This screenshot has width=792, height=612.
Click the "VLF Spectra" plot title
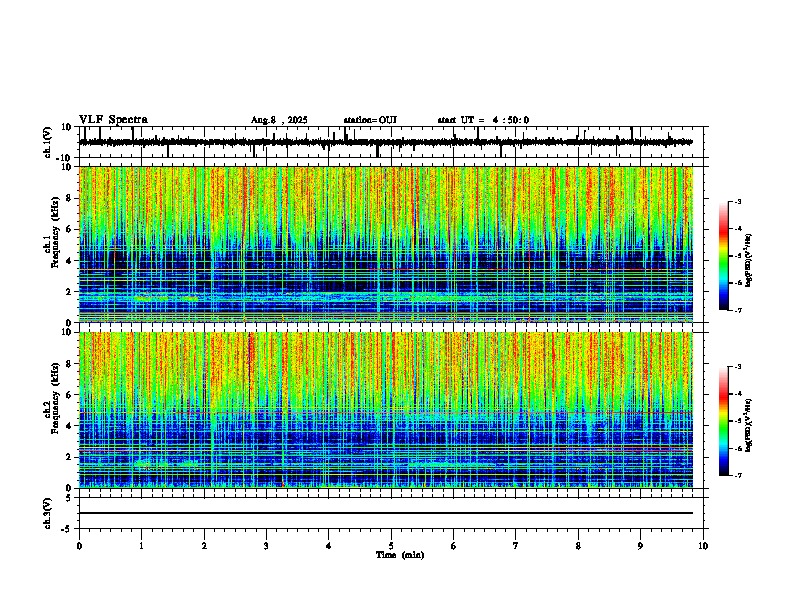pyautogui.click(x=113, y=120)
